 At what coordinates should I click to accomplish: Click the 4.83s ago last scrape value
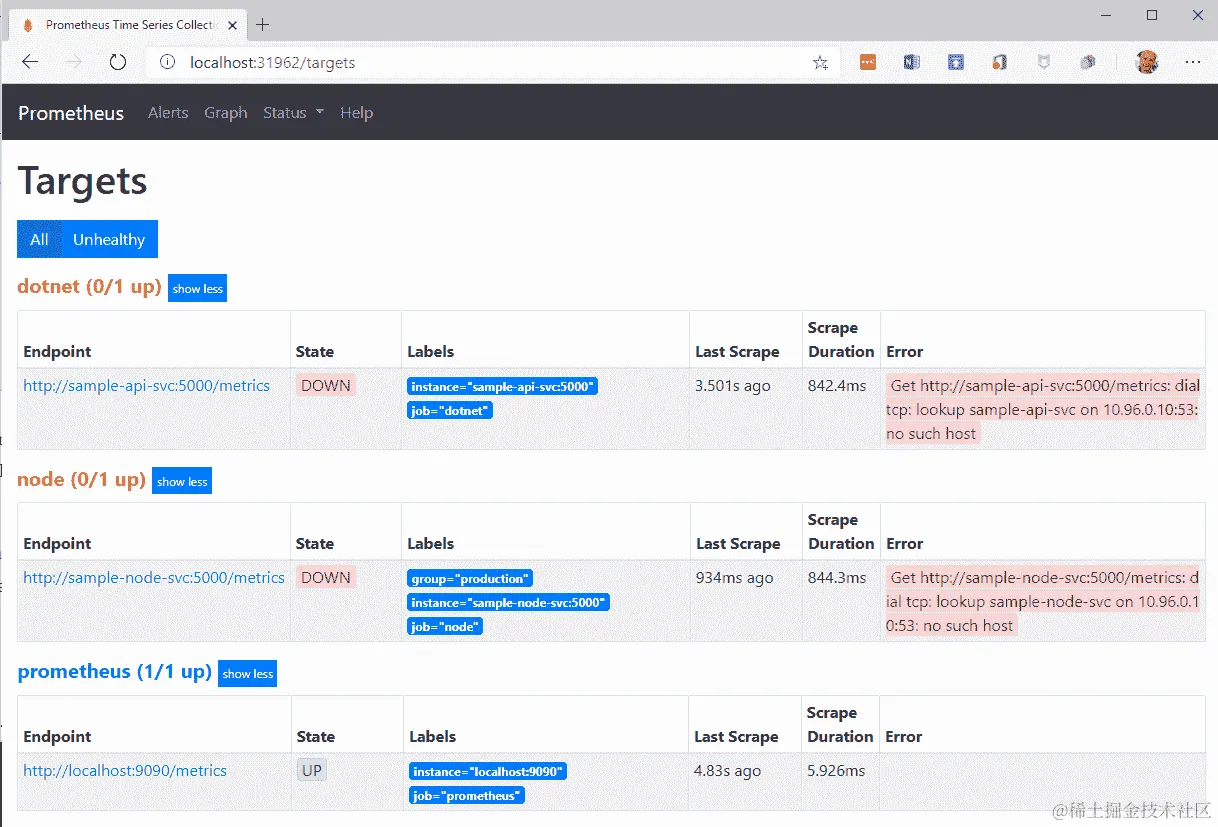tap(728, 770)
